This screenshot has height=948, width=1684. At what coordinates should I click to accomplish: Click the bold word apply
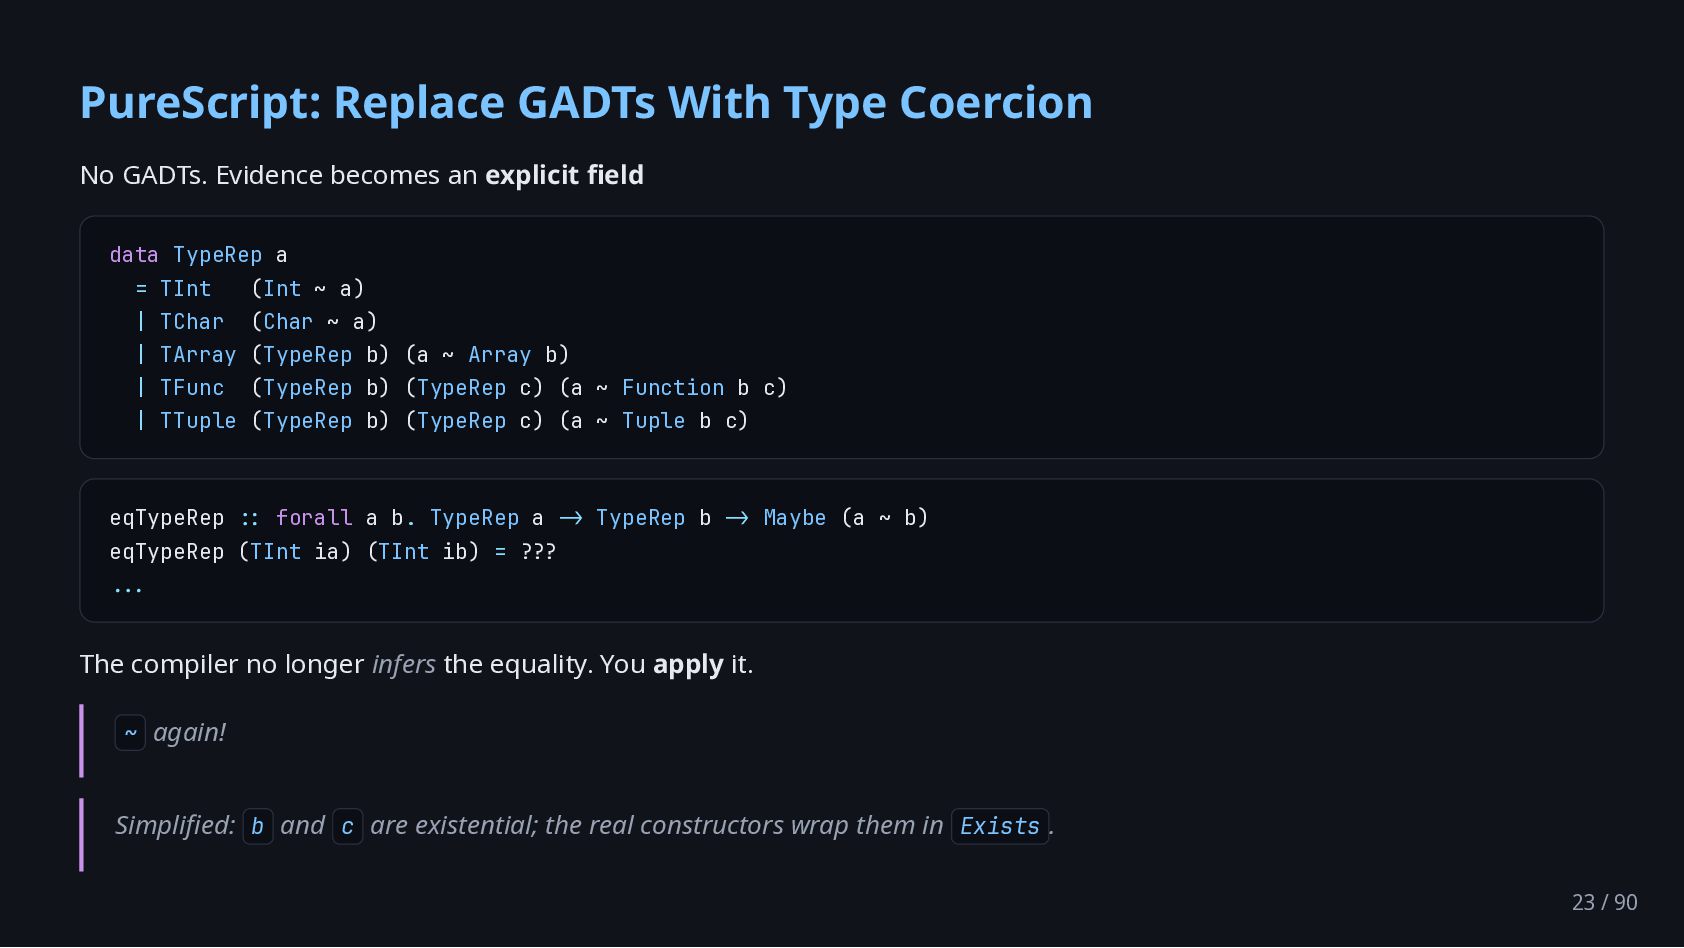tap(688, 665)
